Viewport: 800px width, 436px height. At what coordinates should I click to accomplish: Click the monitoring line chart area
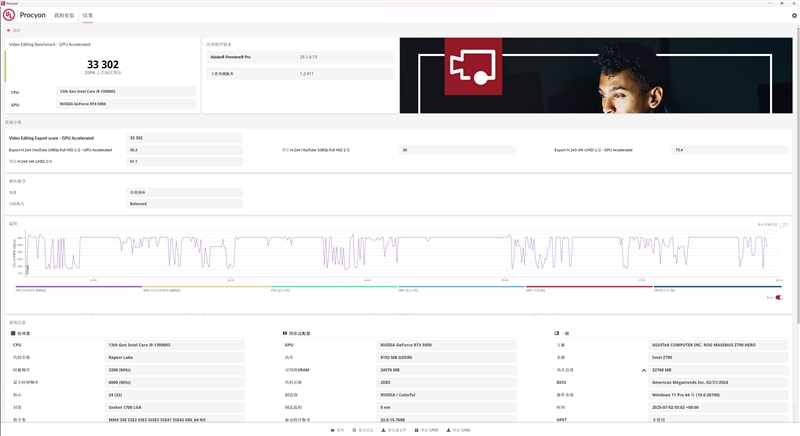403,252
